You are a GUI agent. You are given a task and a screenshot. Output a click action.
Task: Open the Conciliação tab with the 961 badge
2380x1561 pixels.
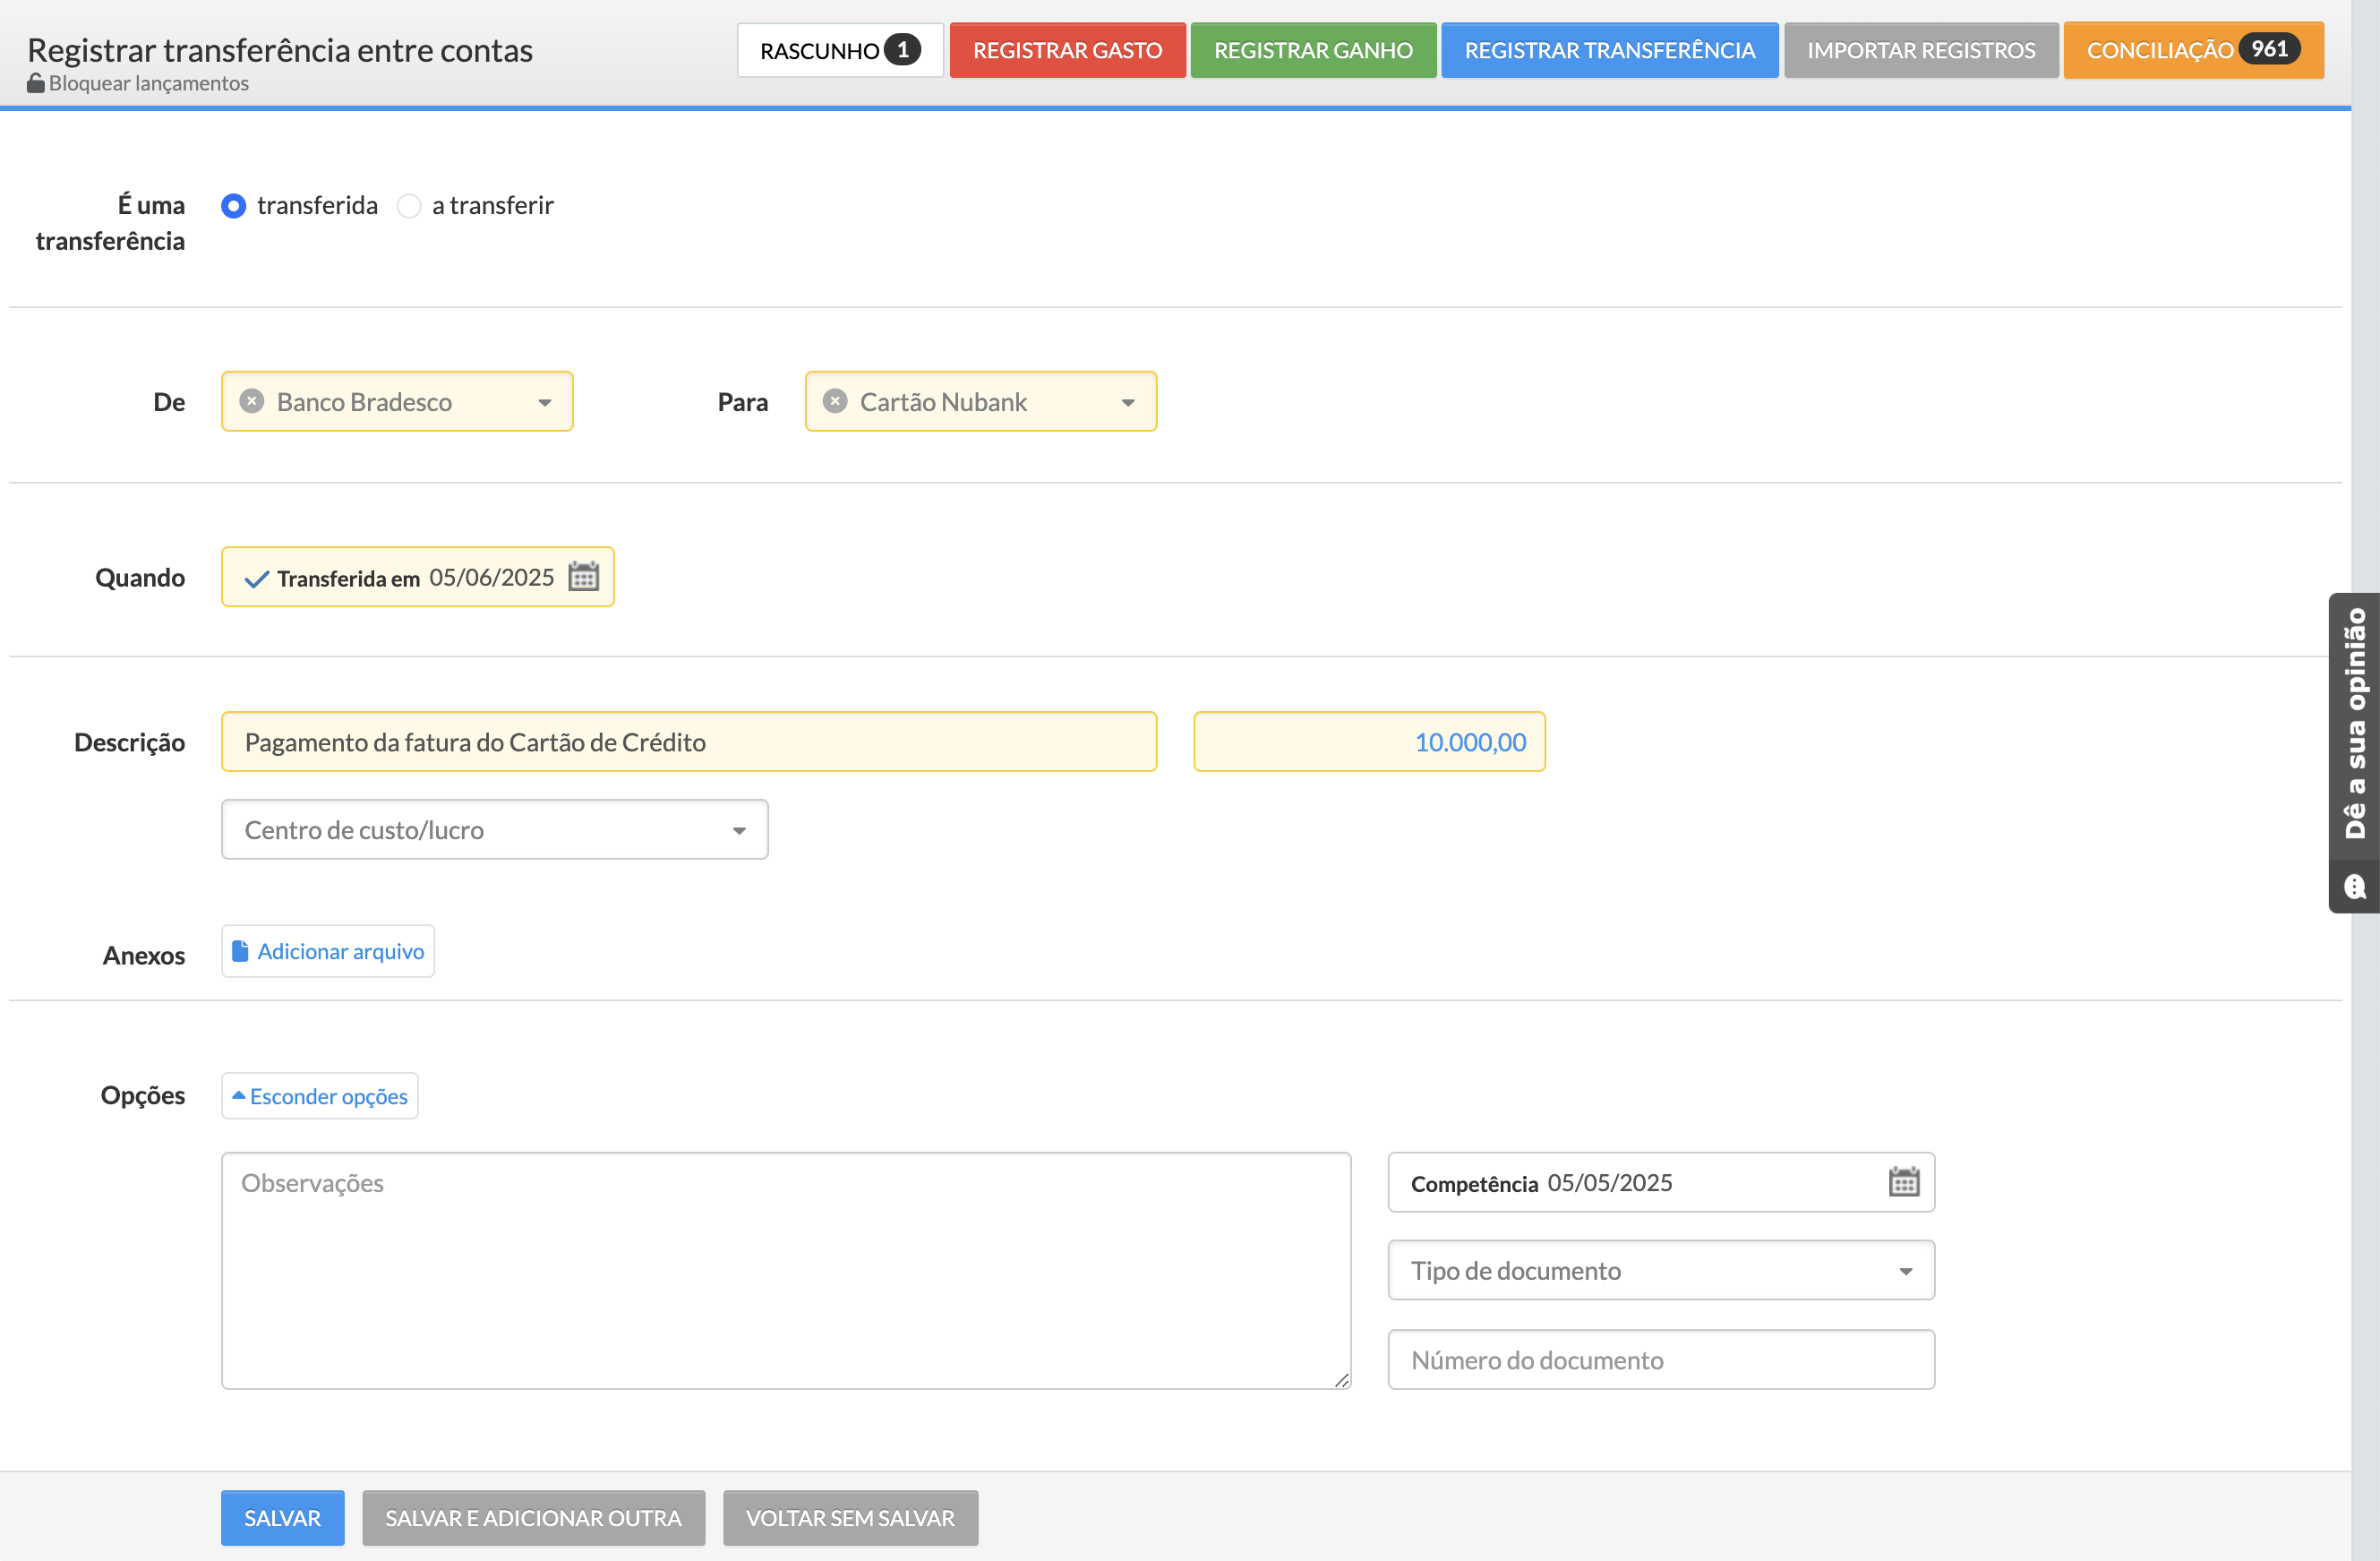point(2192,50)
